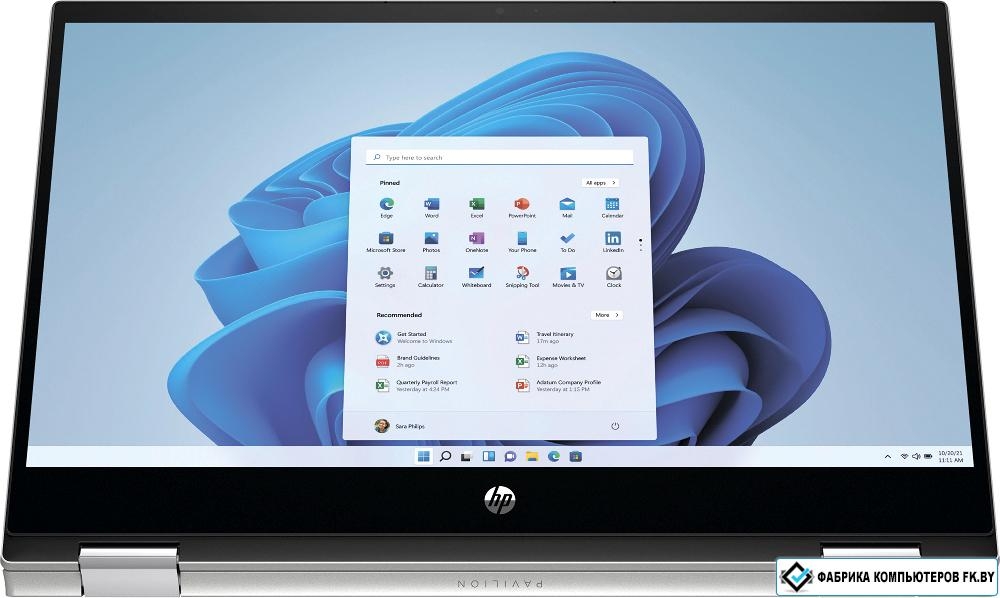
Task: Open the Edge pinned app
Action: click(x=386, y=207)
